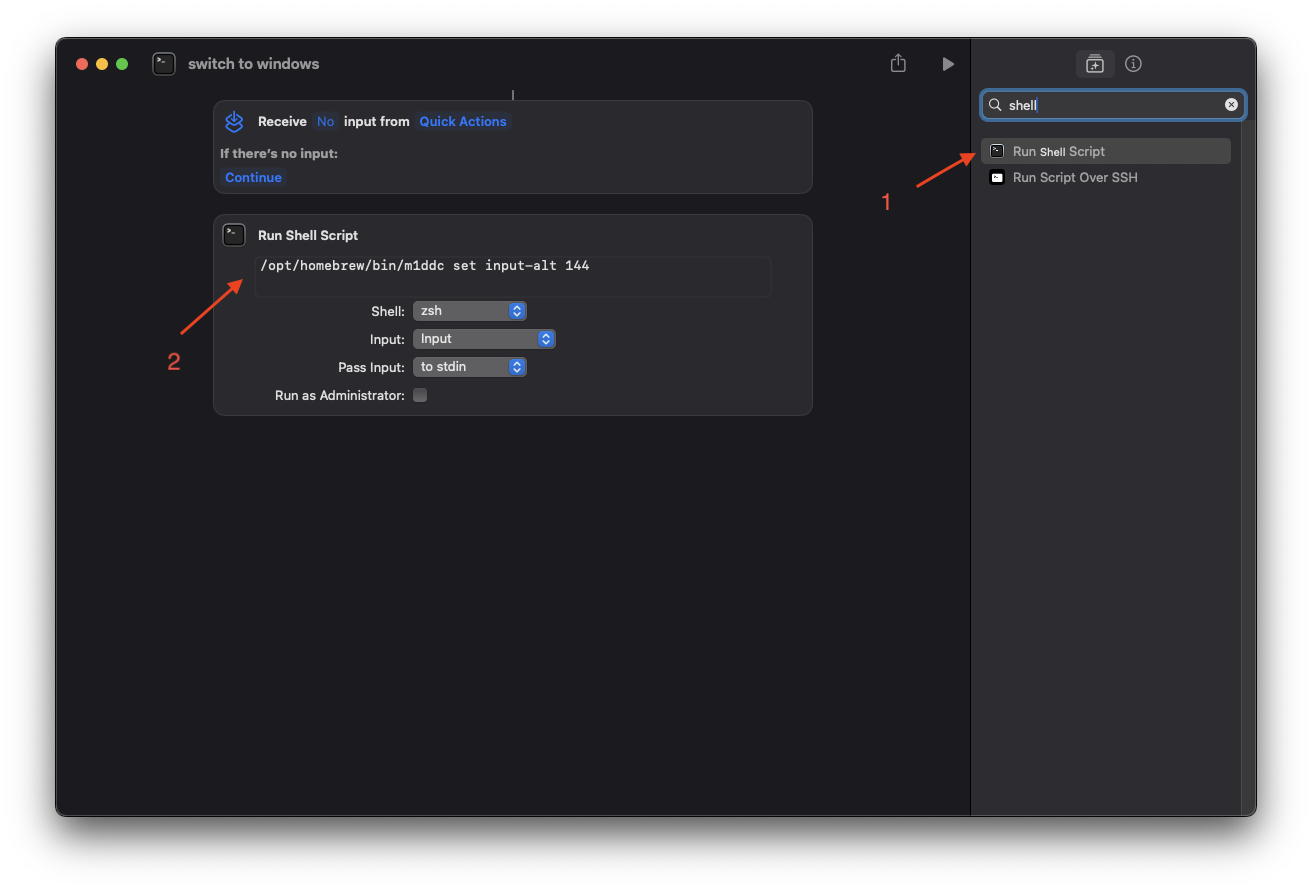Open the Input dropdown menu
1312x890 pixels.
(x=484, y=339)
